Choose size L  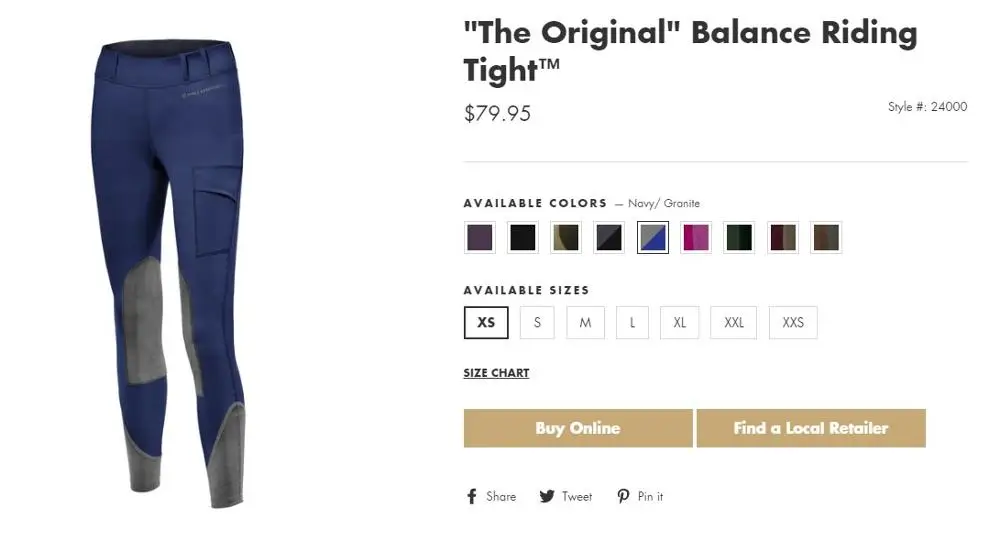click(632, 323)
